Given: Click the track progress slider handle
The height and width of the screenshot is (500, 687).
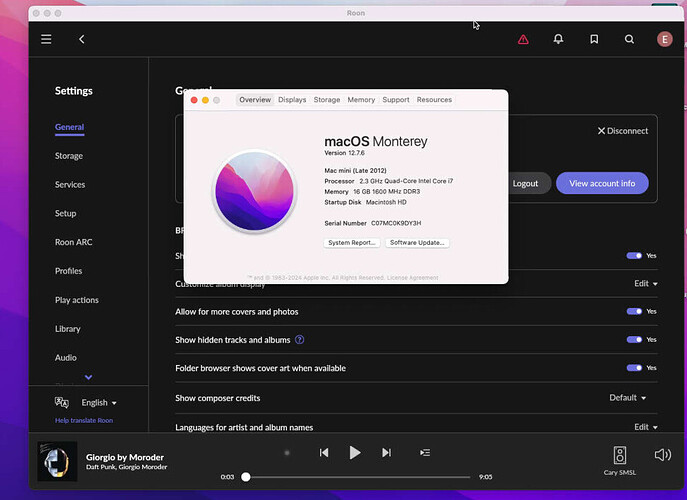Looking at the screenshot, I should [246, 477].
